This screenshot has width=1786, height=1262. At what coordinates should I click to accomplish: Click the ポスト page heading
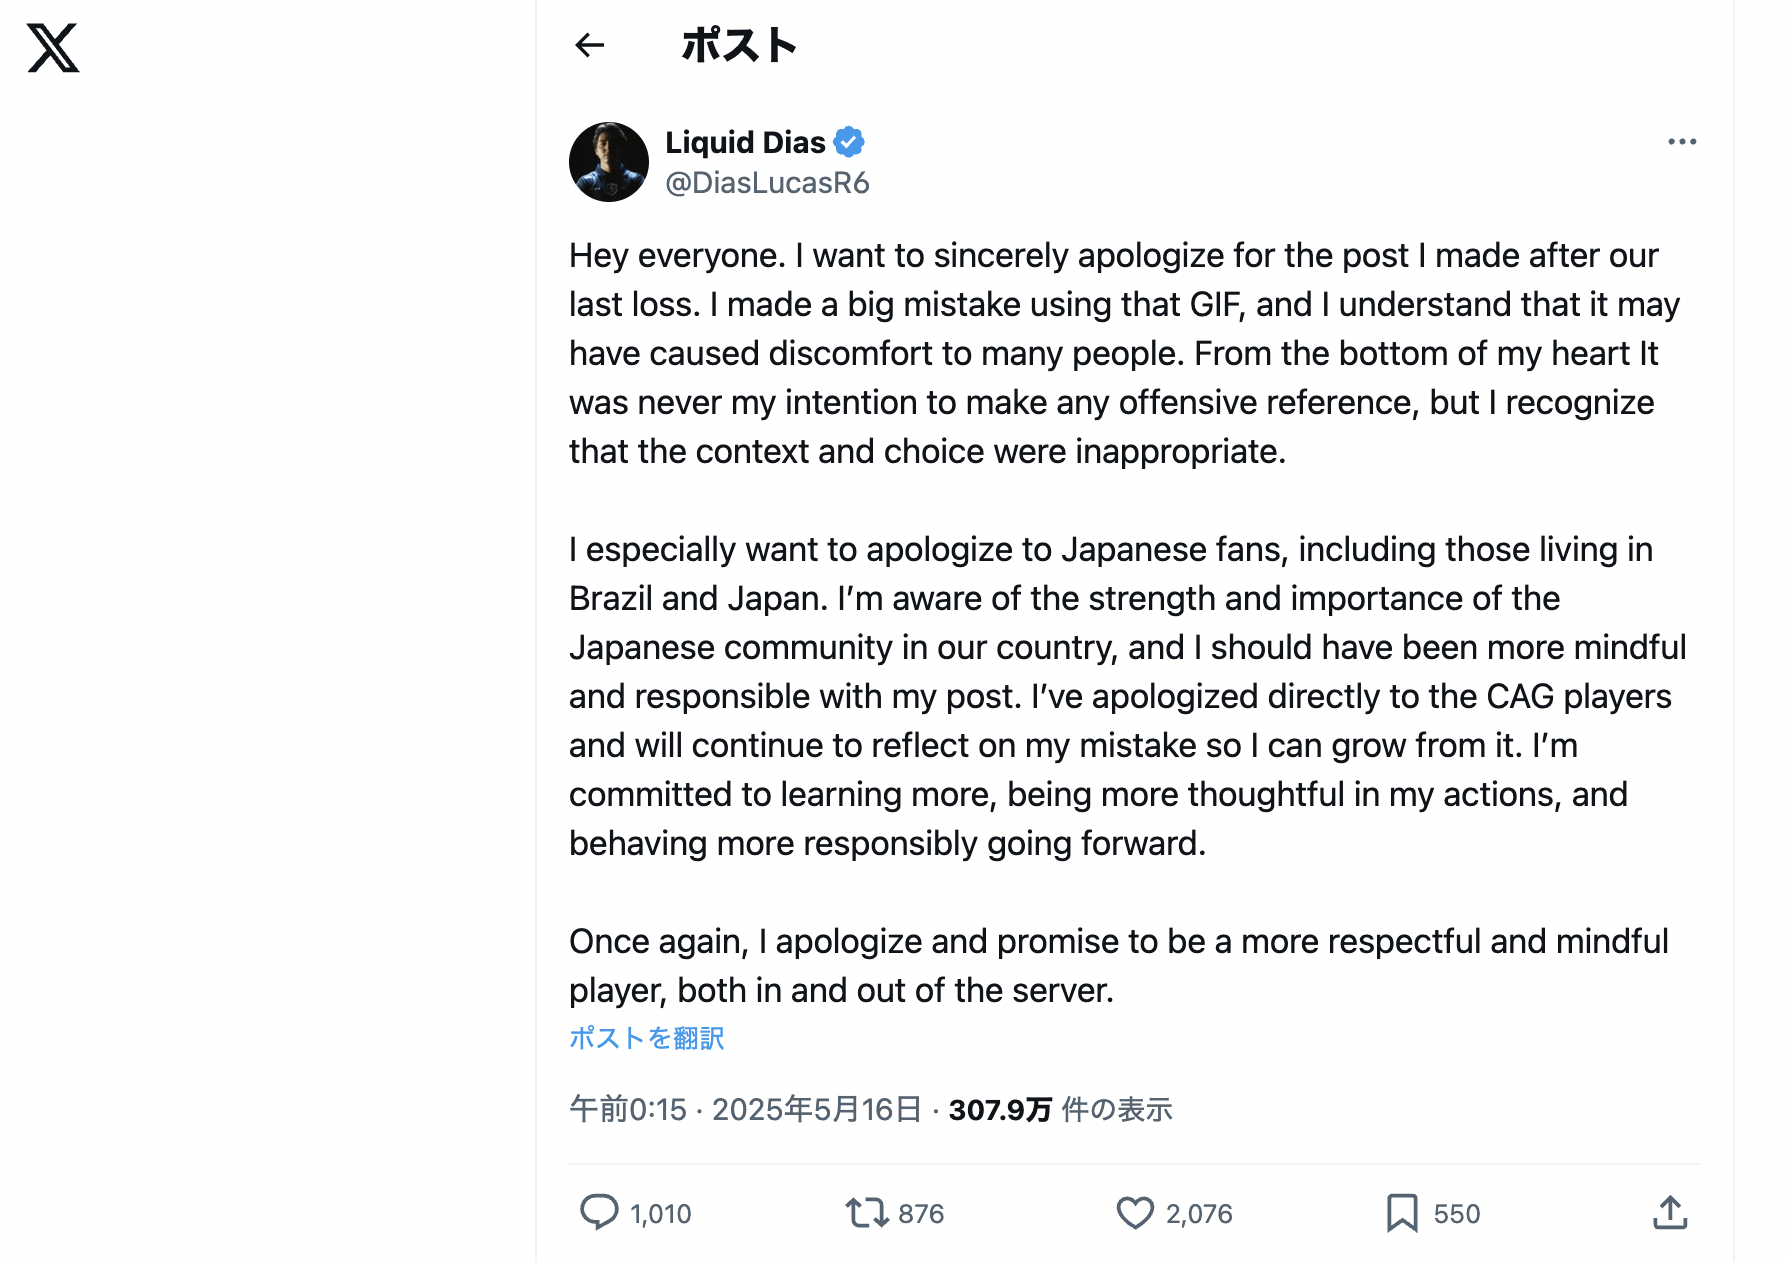(739, 45)
